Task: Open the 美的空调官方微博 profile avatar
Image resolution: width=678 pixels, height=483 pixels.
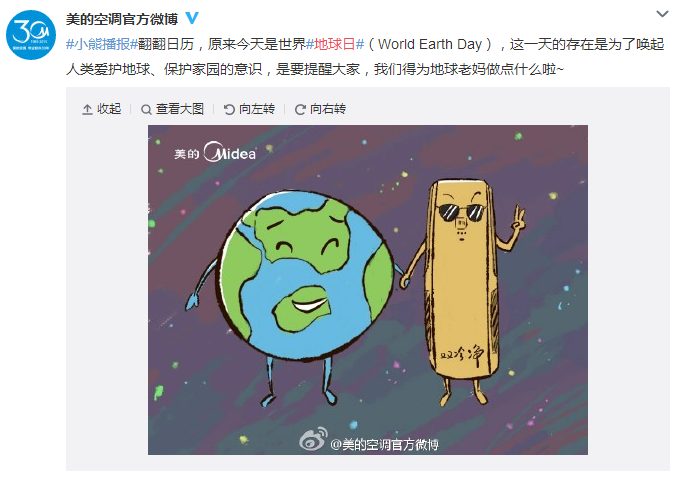Action: tap(31, 35)
